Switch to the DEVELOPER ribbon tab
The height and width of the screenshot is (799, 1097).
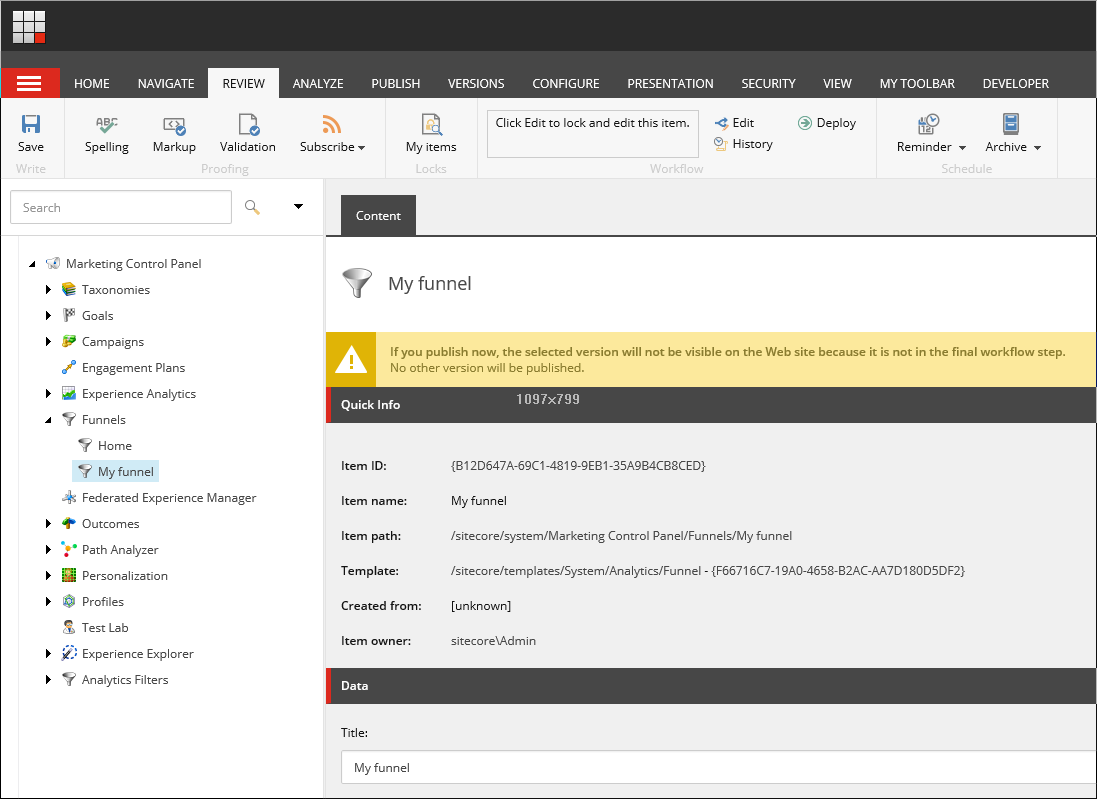click(1016, 83)
